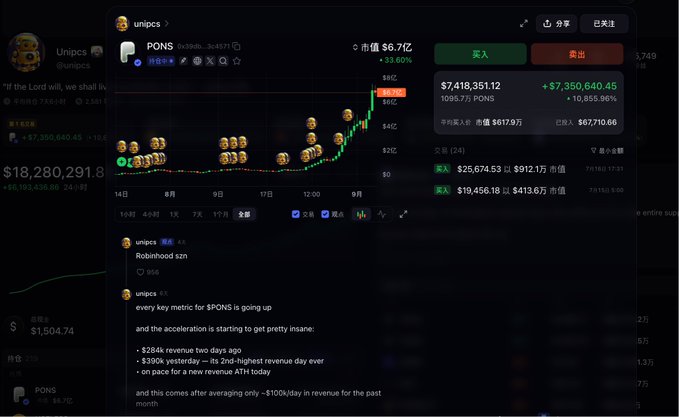Viewport: 679px width, 417px height.
Task: Click the 持仓中 holding badge
Action: coord(161,61)
